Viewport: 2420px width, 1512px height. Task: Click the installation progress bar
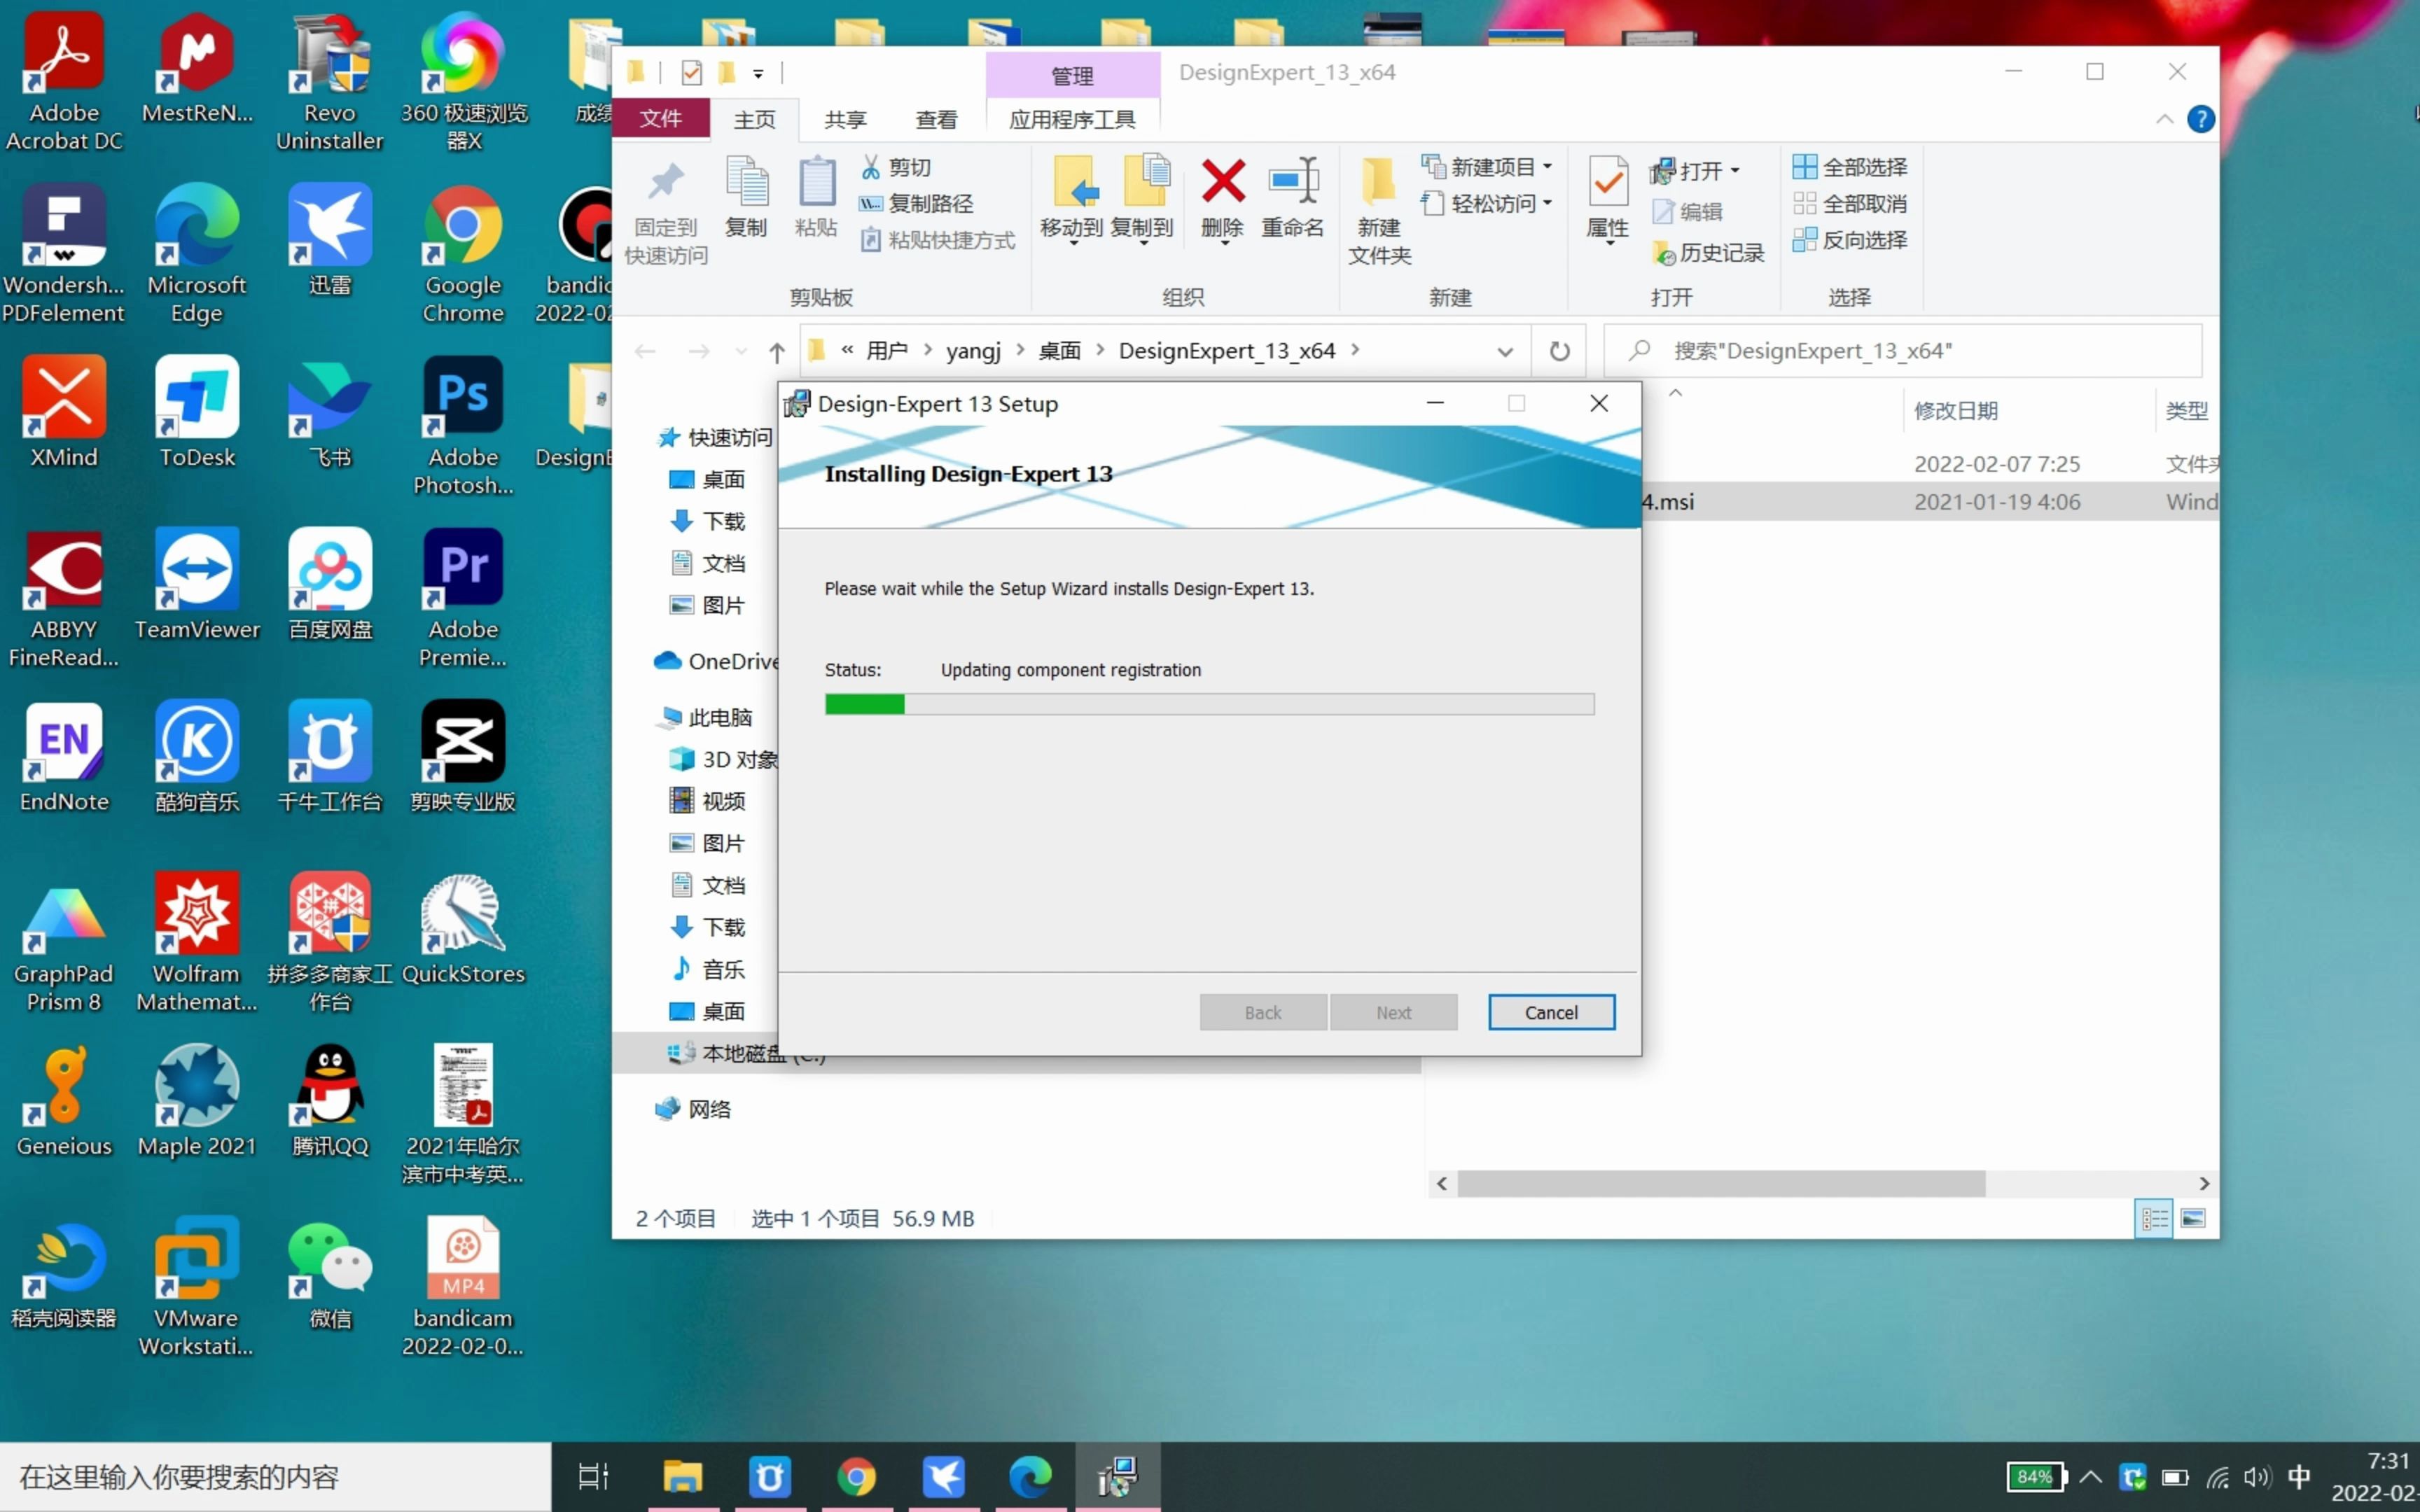click(1208, 704)
